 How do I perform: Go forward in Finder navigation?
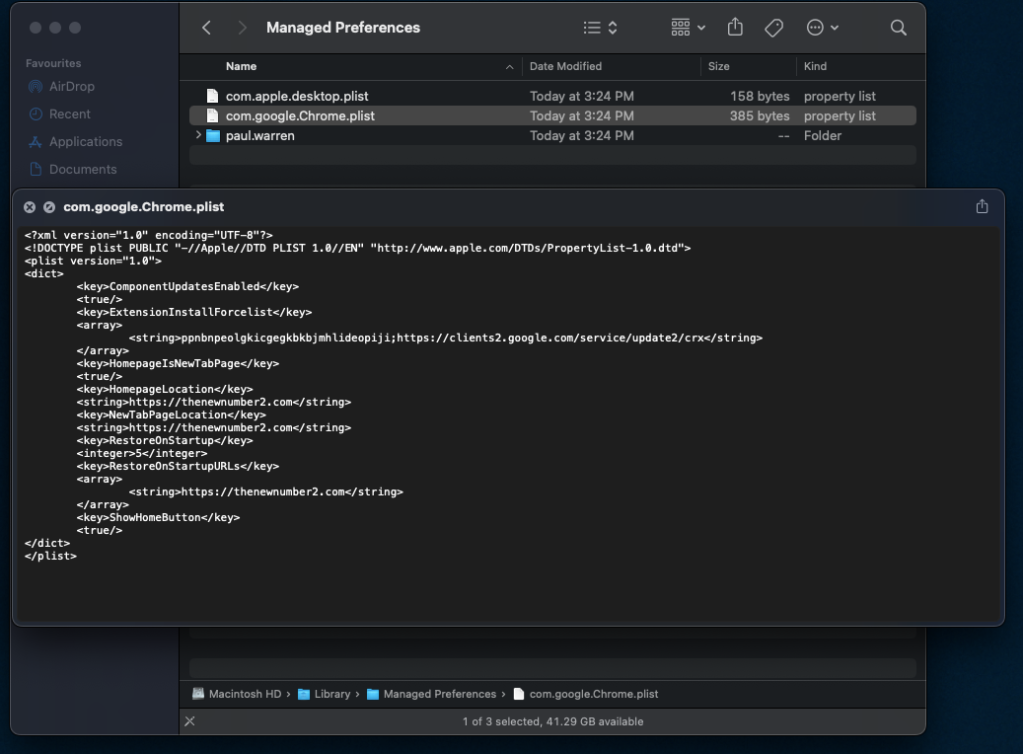click(242, 27)
